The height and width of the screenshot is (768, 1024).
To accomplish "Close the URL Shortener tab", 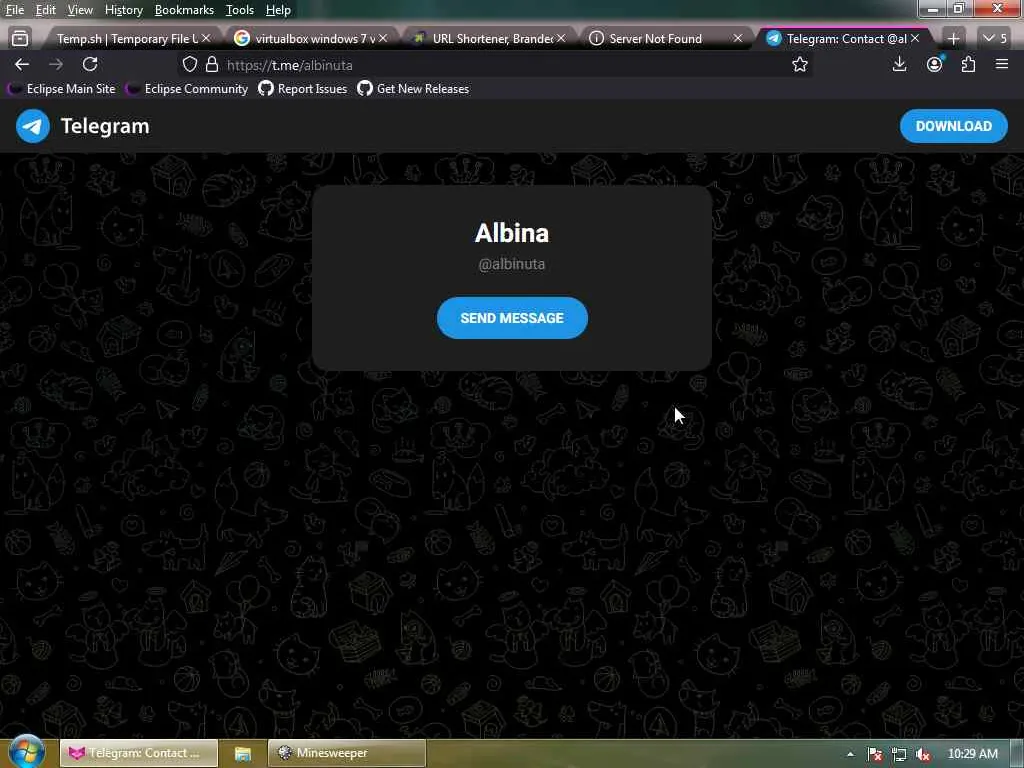I will (x=560, y=39).
